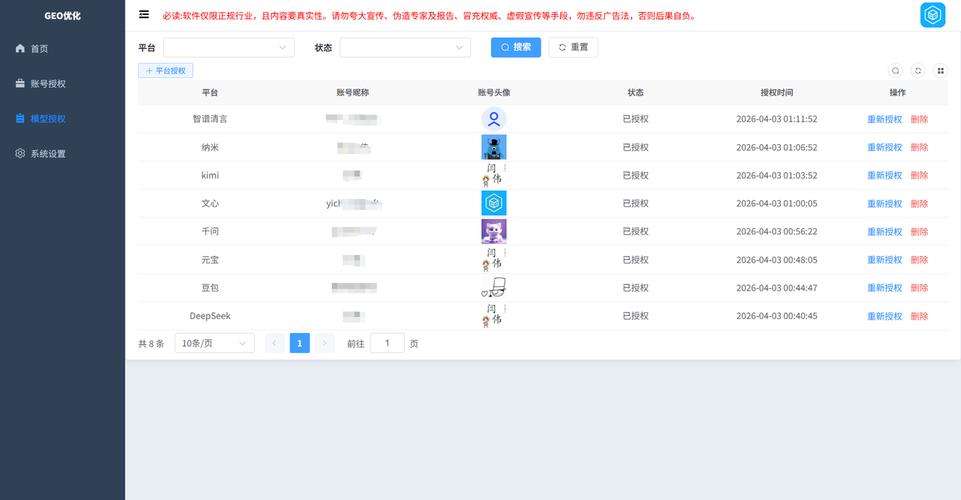Click 删除 for 豆包 row
961x500 pixels.
(x=919, y=287)
